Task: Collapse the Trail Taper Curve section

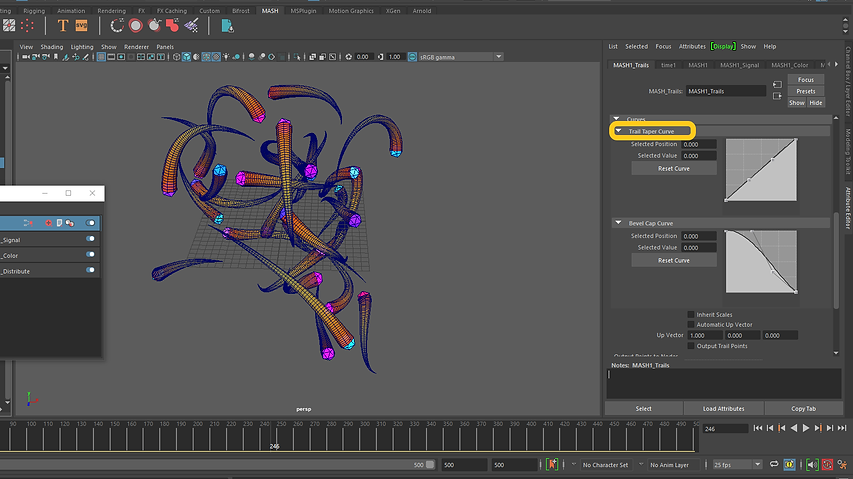Action: (x=619, y=131)
